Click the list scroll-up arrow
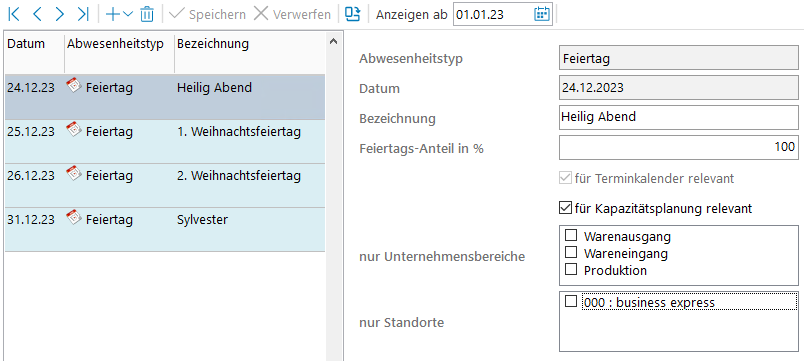The image size is (804, 361). [333, 42]
